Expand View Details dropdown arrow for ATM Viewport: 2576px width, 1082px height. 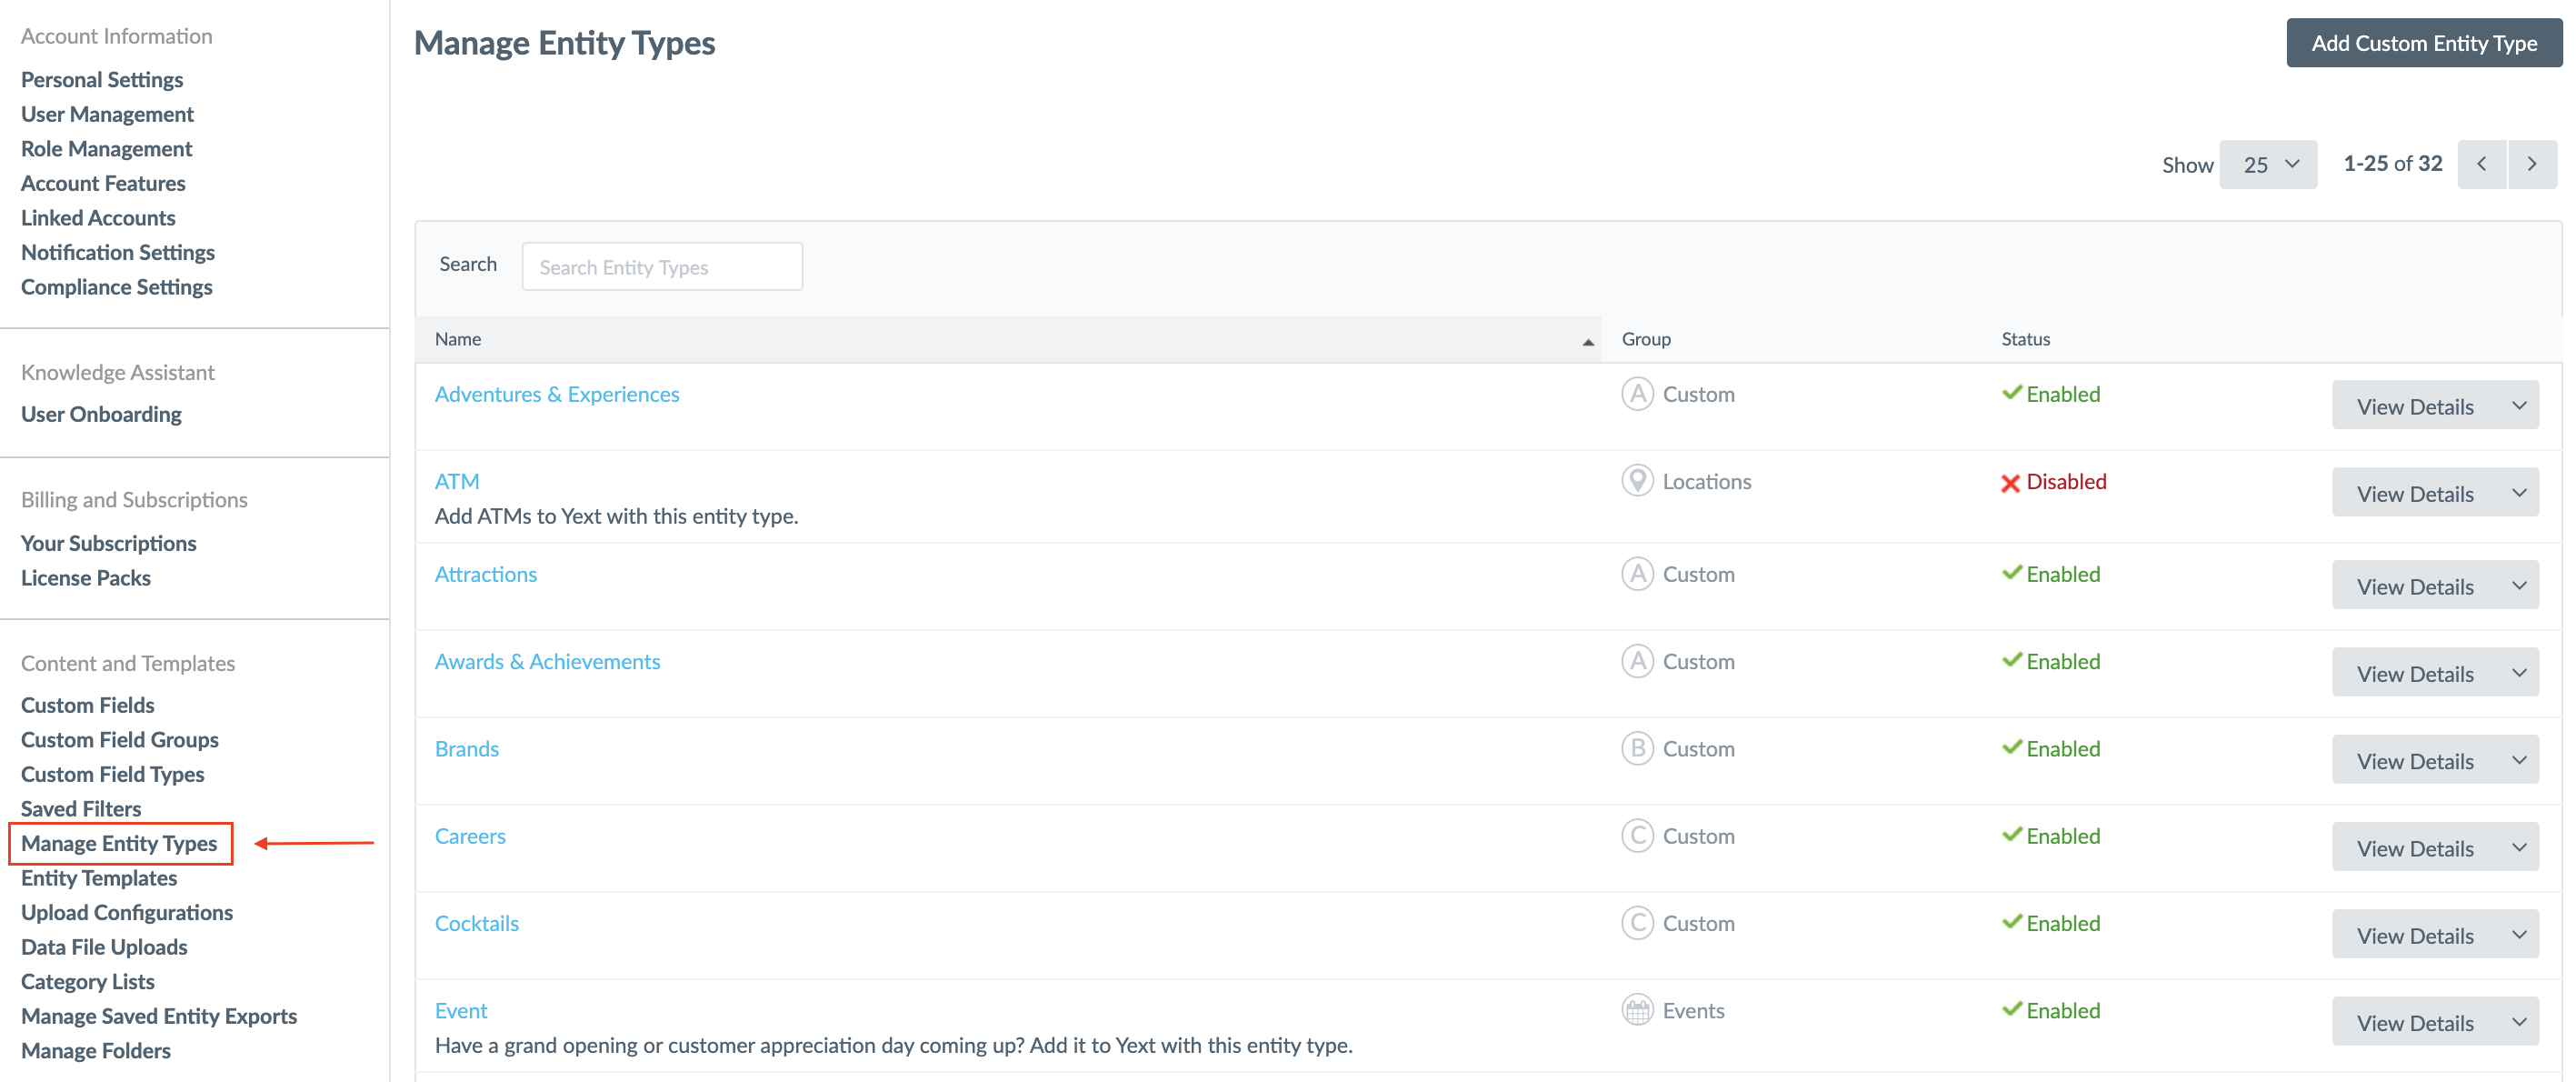(x=2518, y=493)
